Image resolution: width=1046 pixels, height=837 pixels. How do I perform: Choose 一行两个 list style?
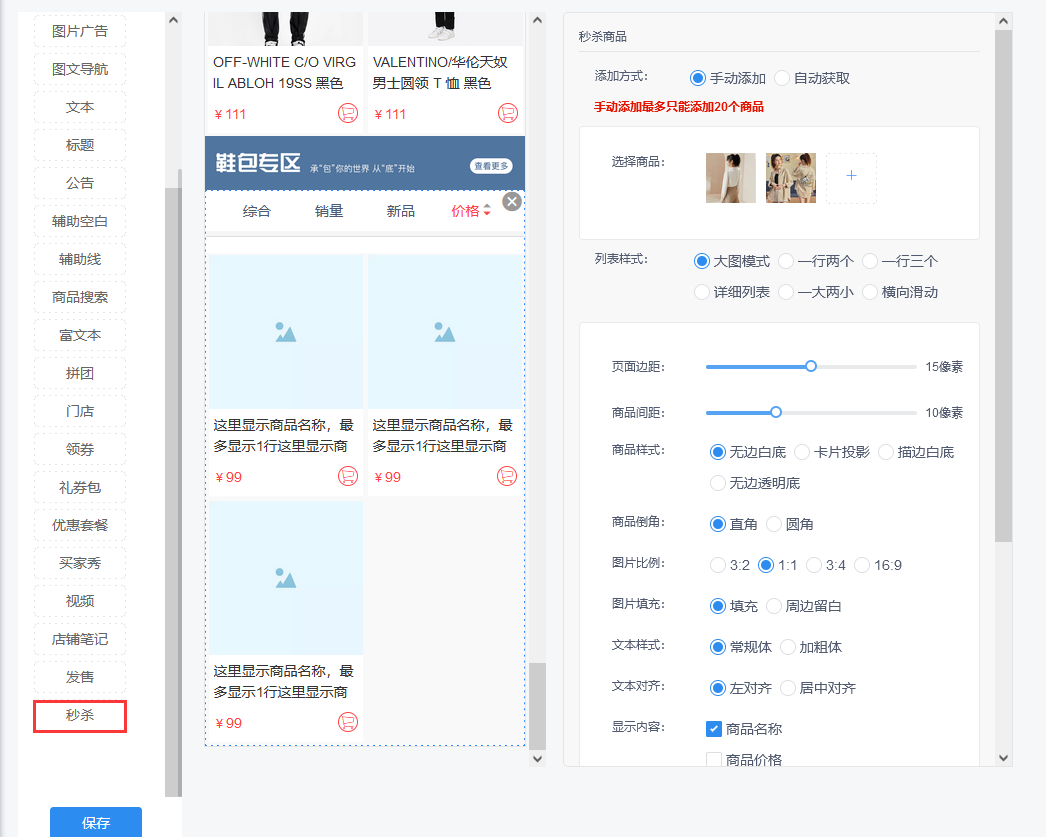pos(786,261)
